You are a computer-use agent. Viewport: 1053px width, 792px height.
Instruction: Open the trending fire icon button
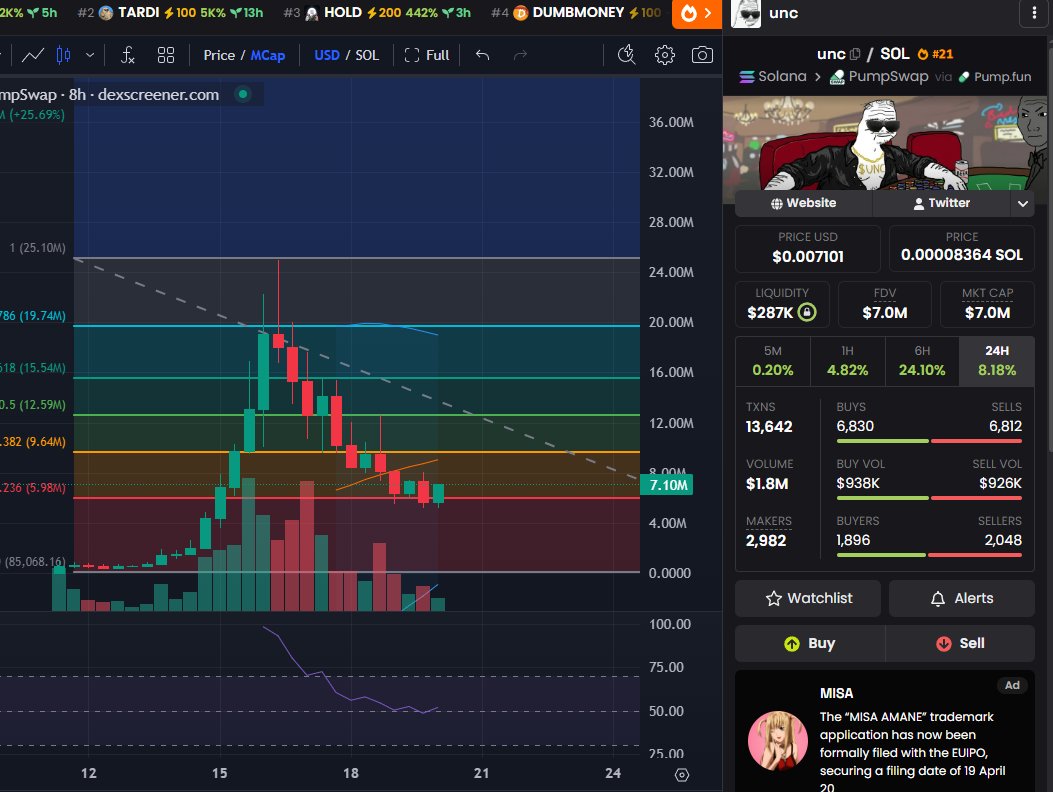point(696,13)
